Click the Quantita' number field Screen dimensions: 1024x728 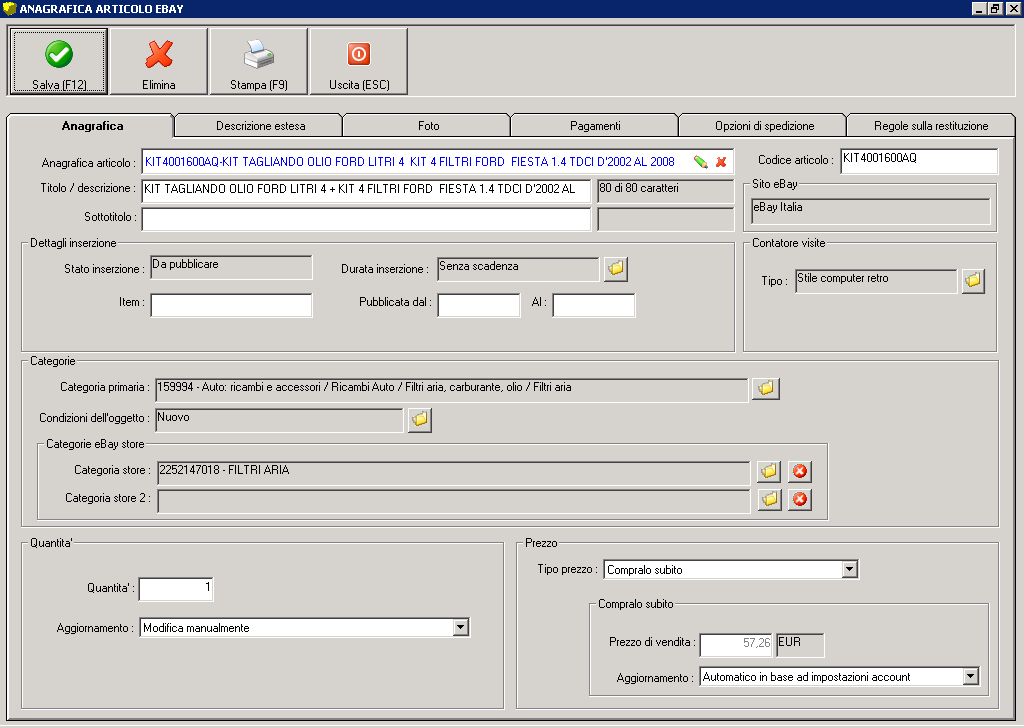pyautogui.click(x=176, y=589)
